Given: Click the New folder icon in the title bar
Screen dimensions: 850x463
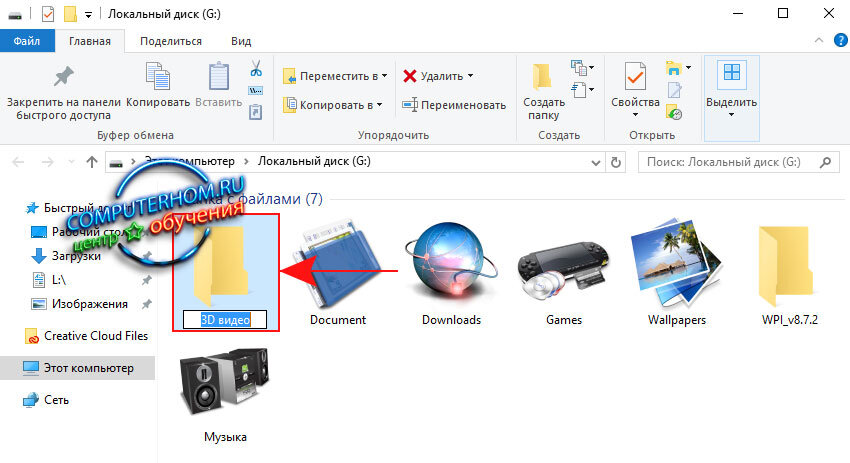Looking at the screenshot, I should tap(70, 14).
